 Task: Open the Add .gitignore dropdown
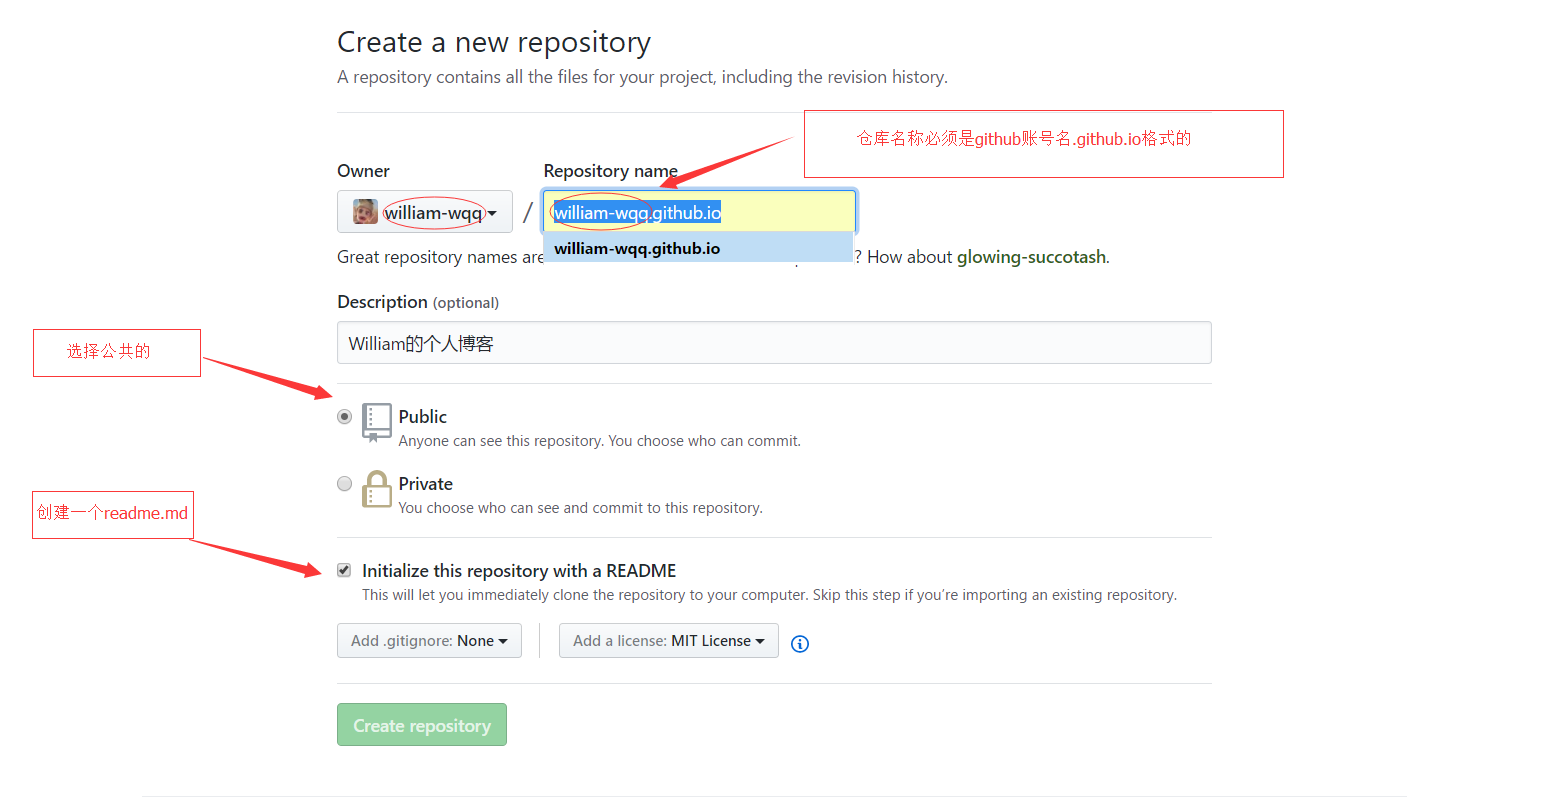(x=429, y=641)
